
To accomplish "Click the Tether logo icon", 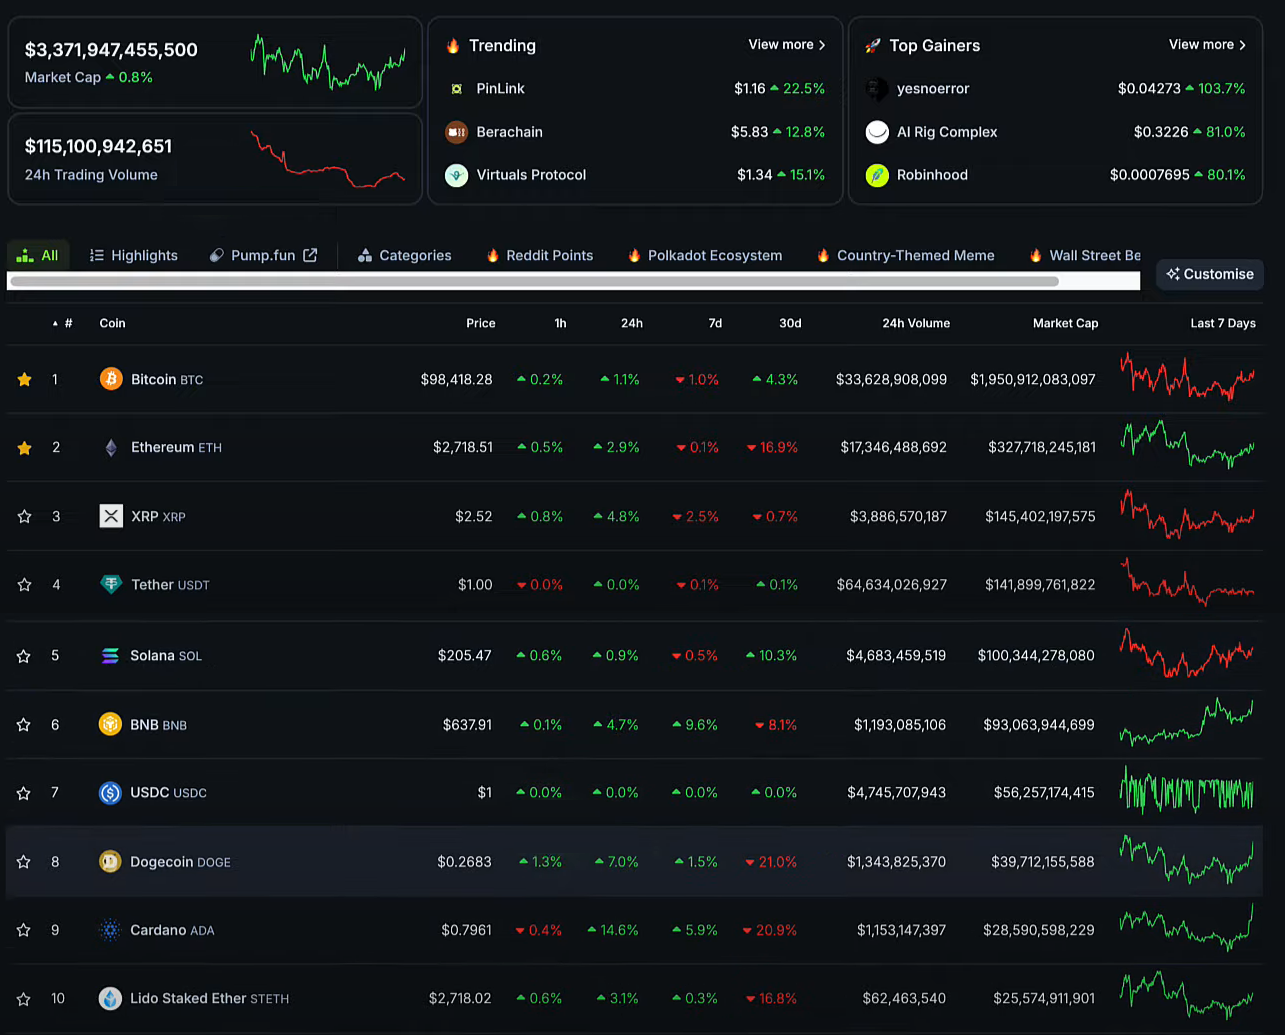I will click(x=111, y=585).
